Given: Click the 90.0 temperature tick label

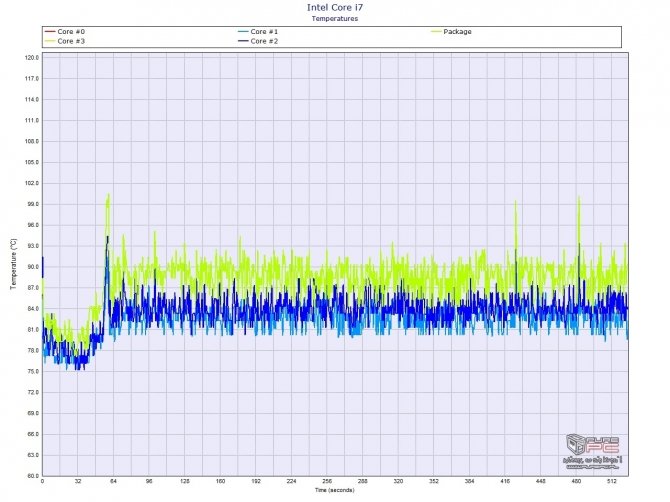Looking at the screenshot, I should click(x=32, y=267).
